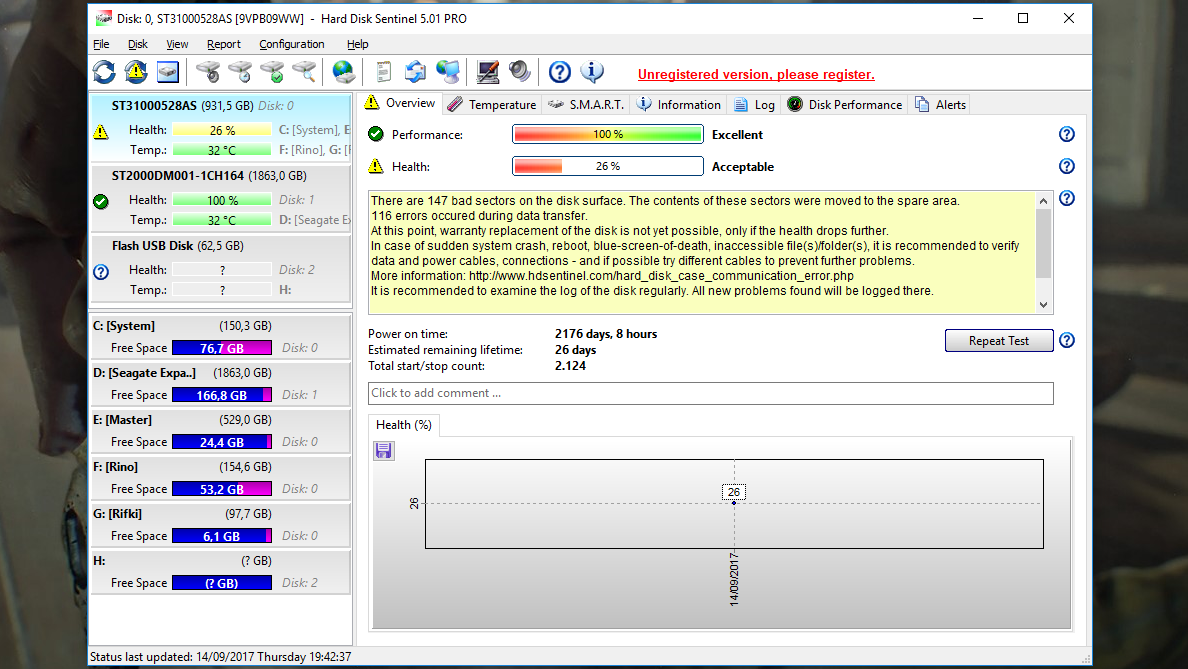The height and width of the screenshot is (669, 1188).
Task: Click help icon next to Health bar
Action: pyautogui.click(x=1067, y=166)
